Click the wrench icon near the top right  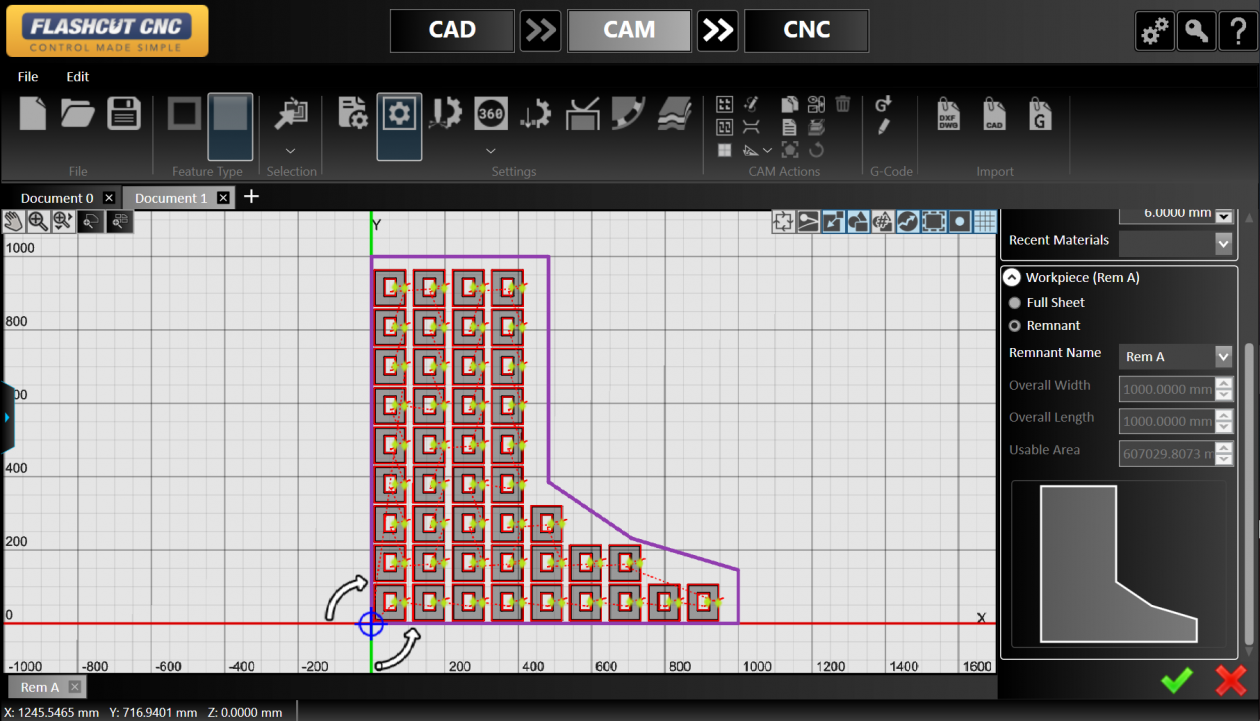(x=1196, y=30)
